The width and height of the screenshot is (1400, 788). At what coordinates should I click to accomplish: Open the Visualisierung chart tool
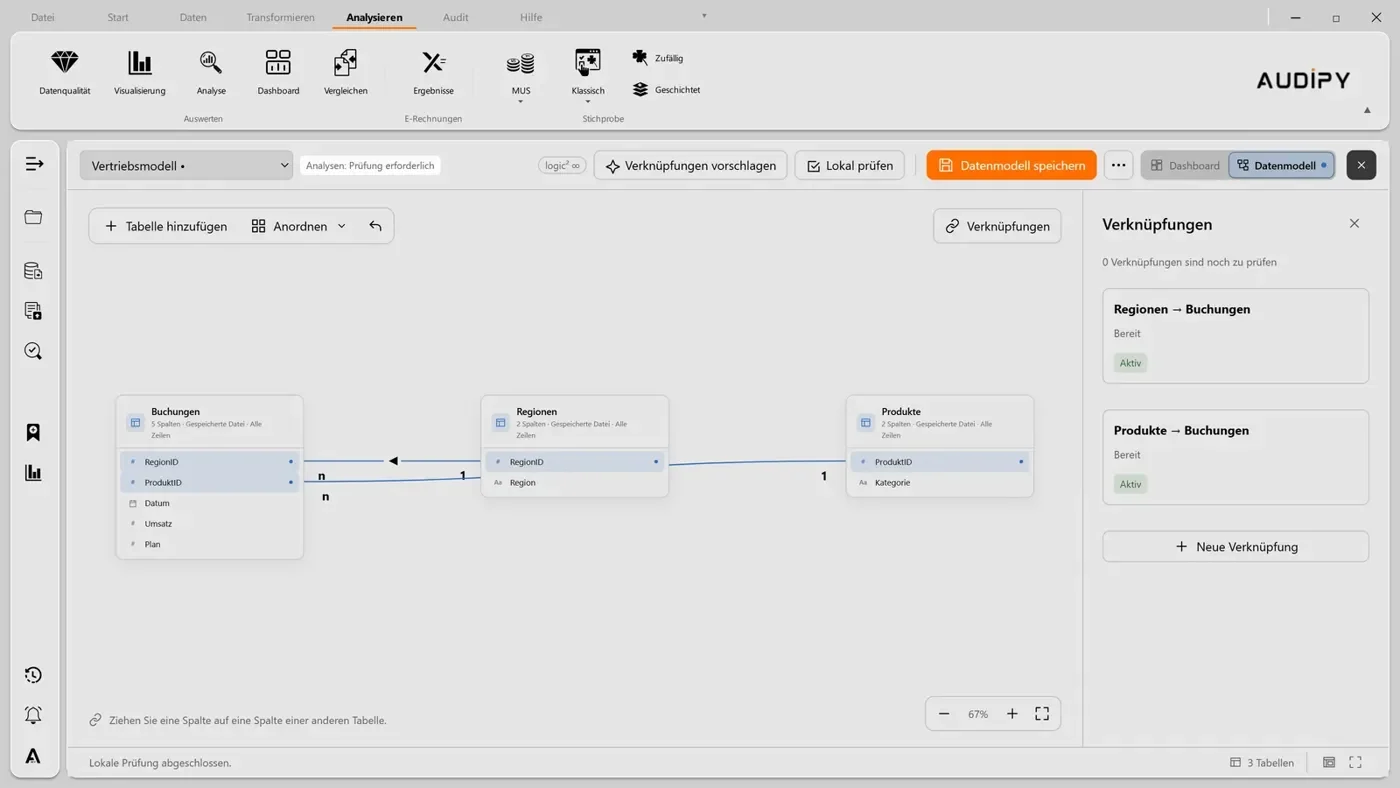tap(140, 73)
